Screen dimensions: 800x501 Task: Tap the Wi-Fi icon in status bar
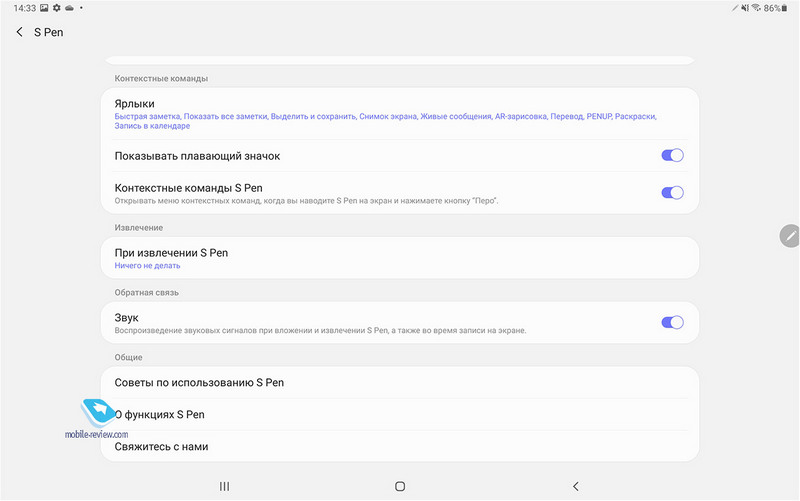pos(758,8)
